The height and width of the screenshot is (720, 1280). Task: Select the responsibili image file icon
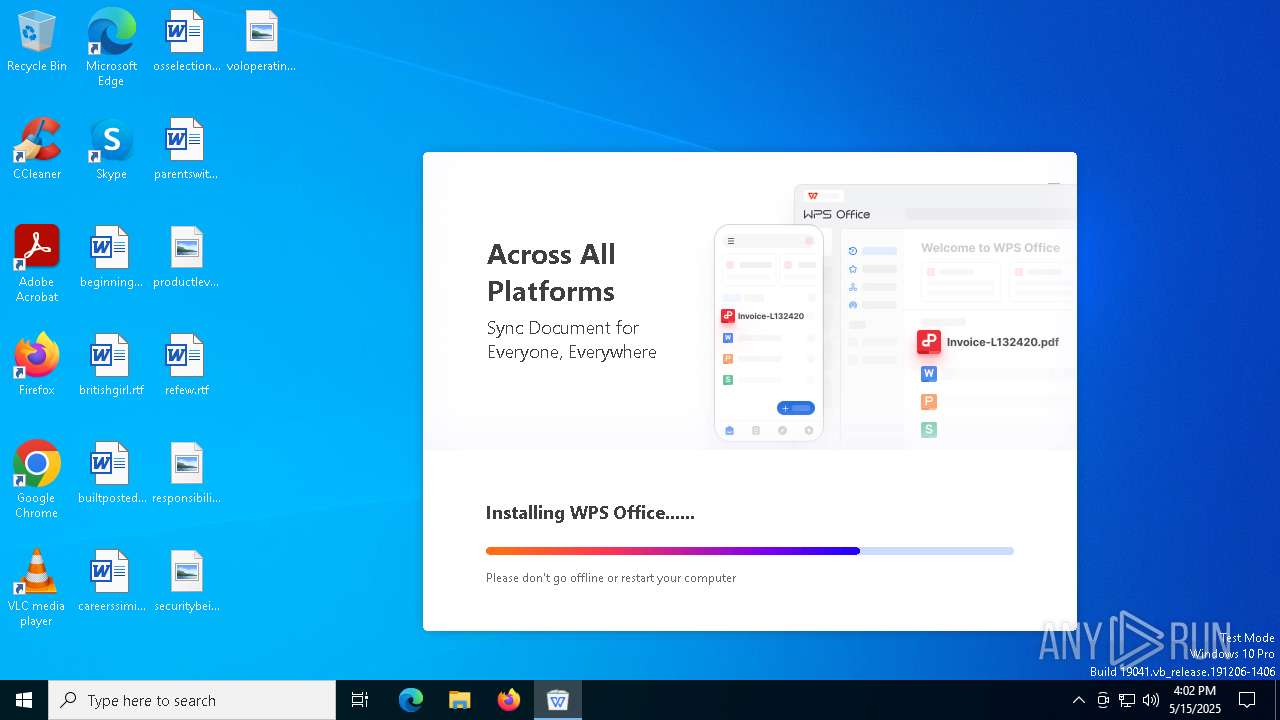pos(186,472)
